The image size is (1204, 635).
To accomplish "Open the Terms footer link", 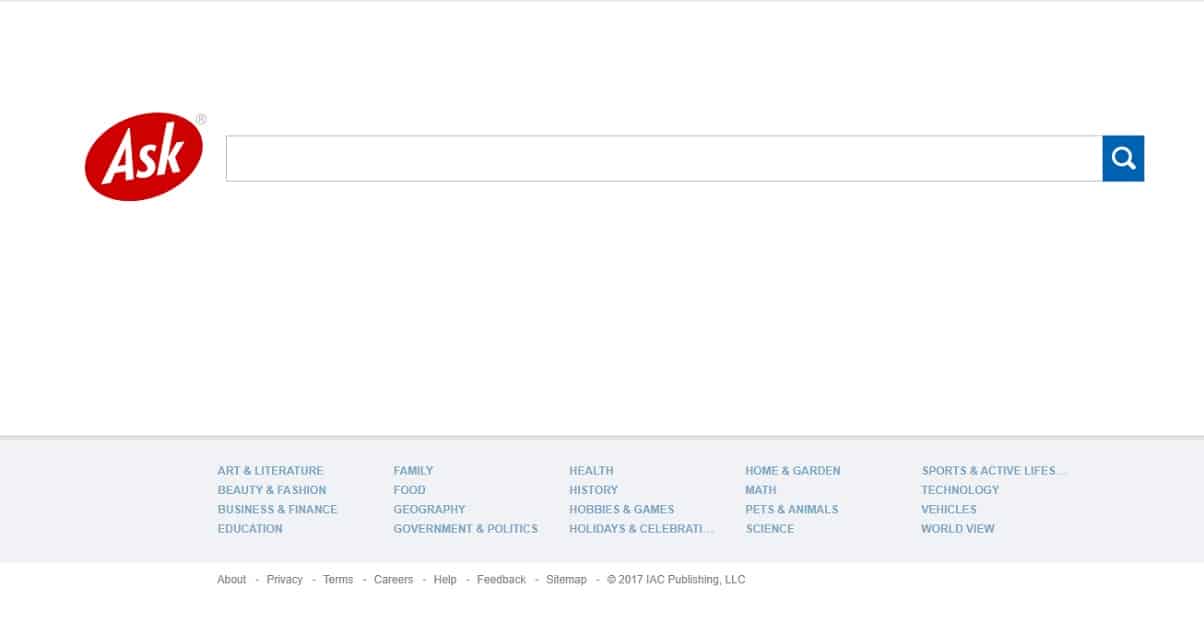I will click(338, 580).
